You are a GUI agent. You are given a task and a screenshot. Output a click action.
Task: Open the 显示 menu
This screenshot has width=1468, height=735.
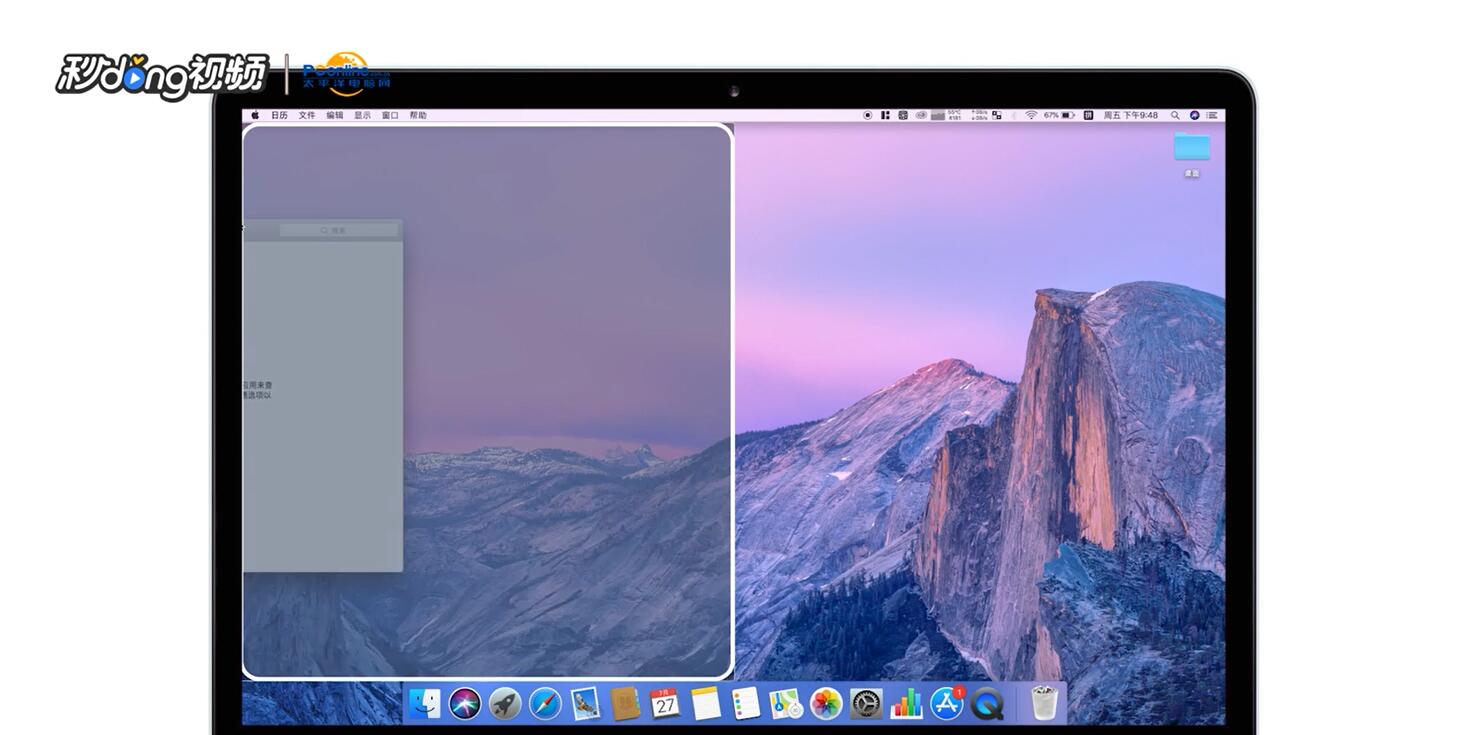pyautogui.click(x=362, y=115)
